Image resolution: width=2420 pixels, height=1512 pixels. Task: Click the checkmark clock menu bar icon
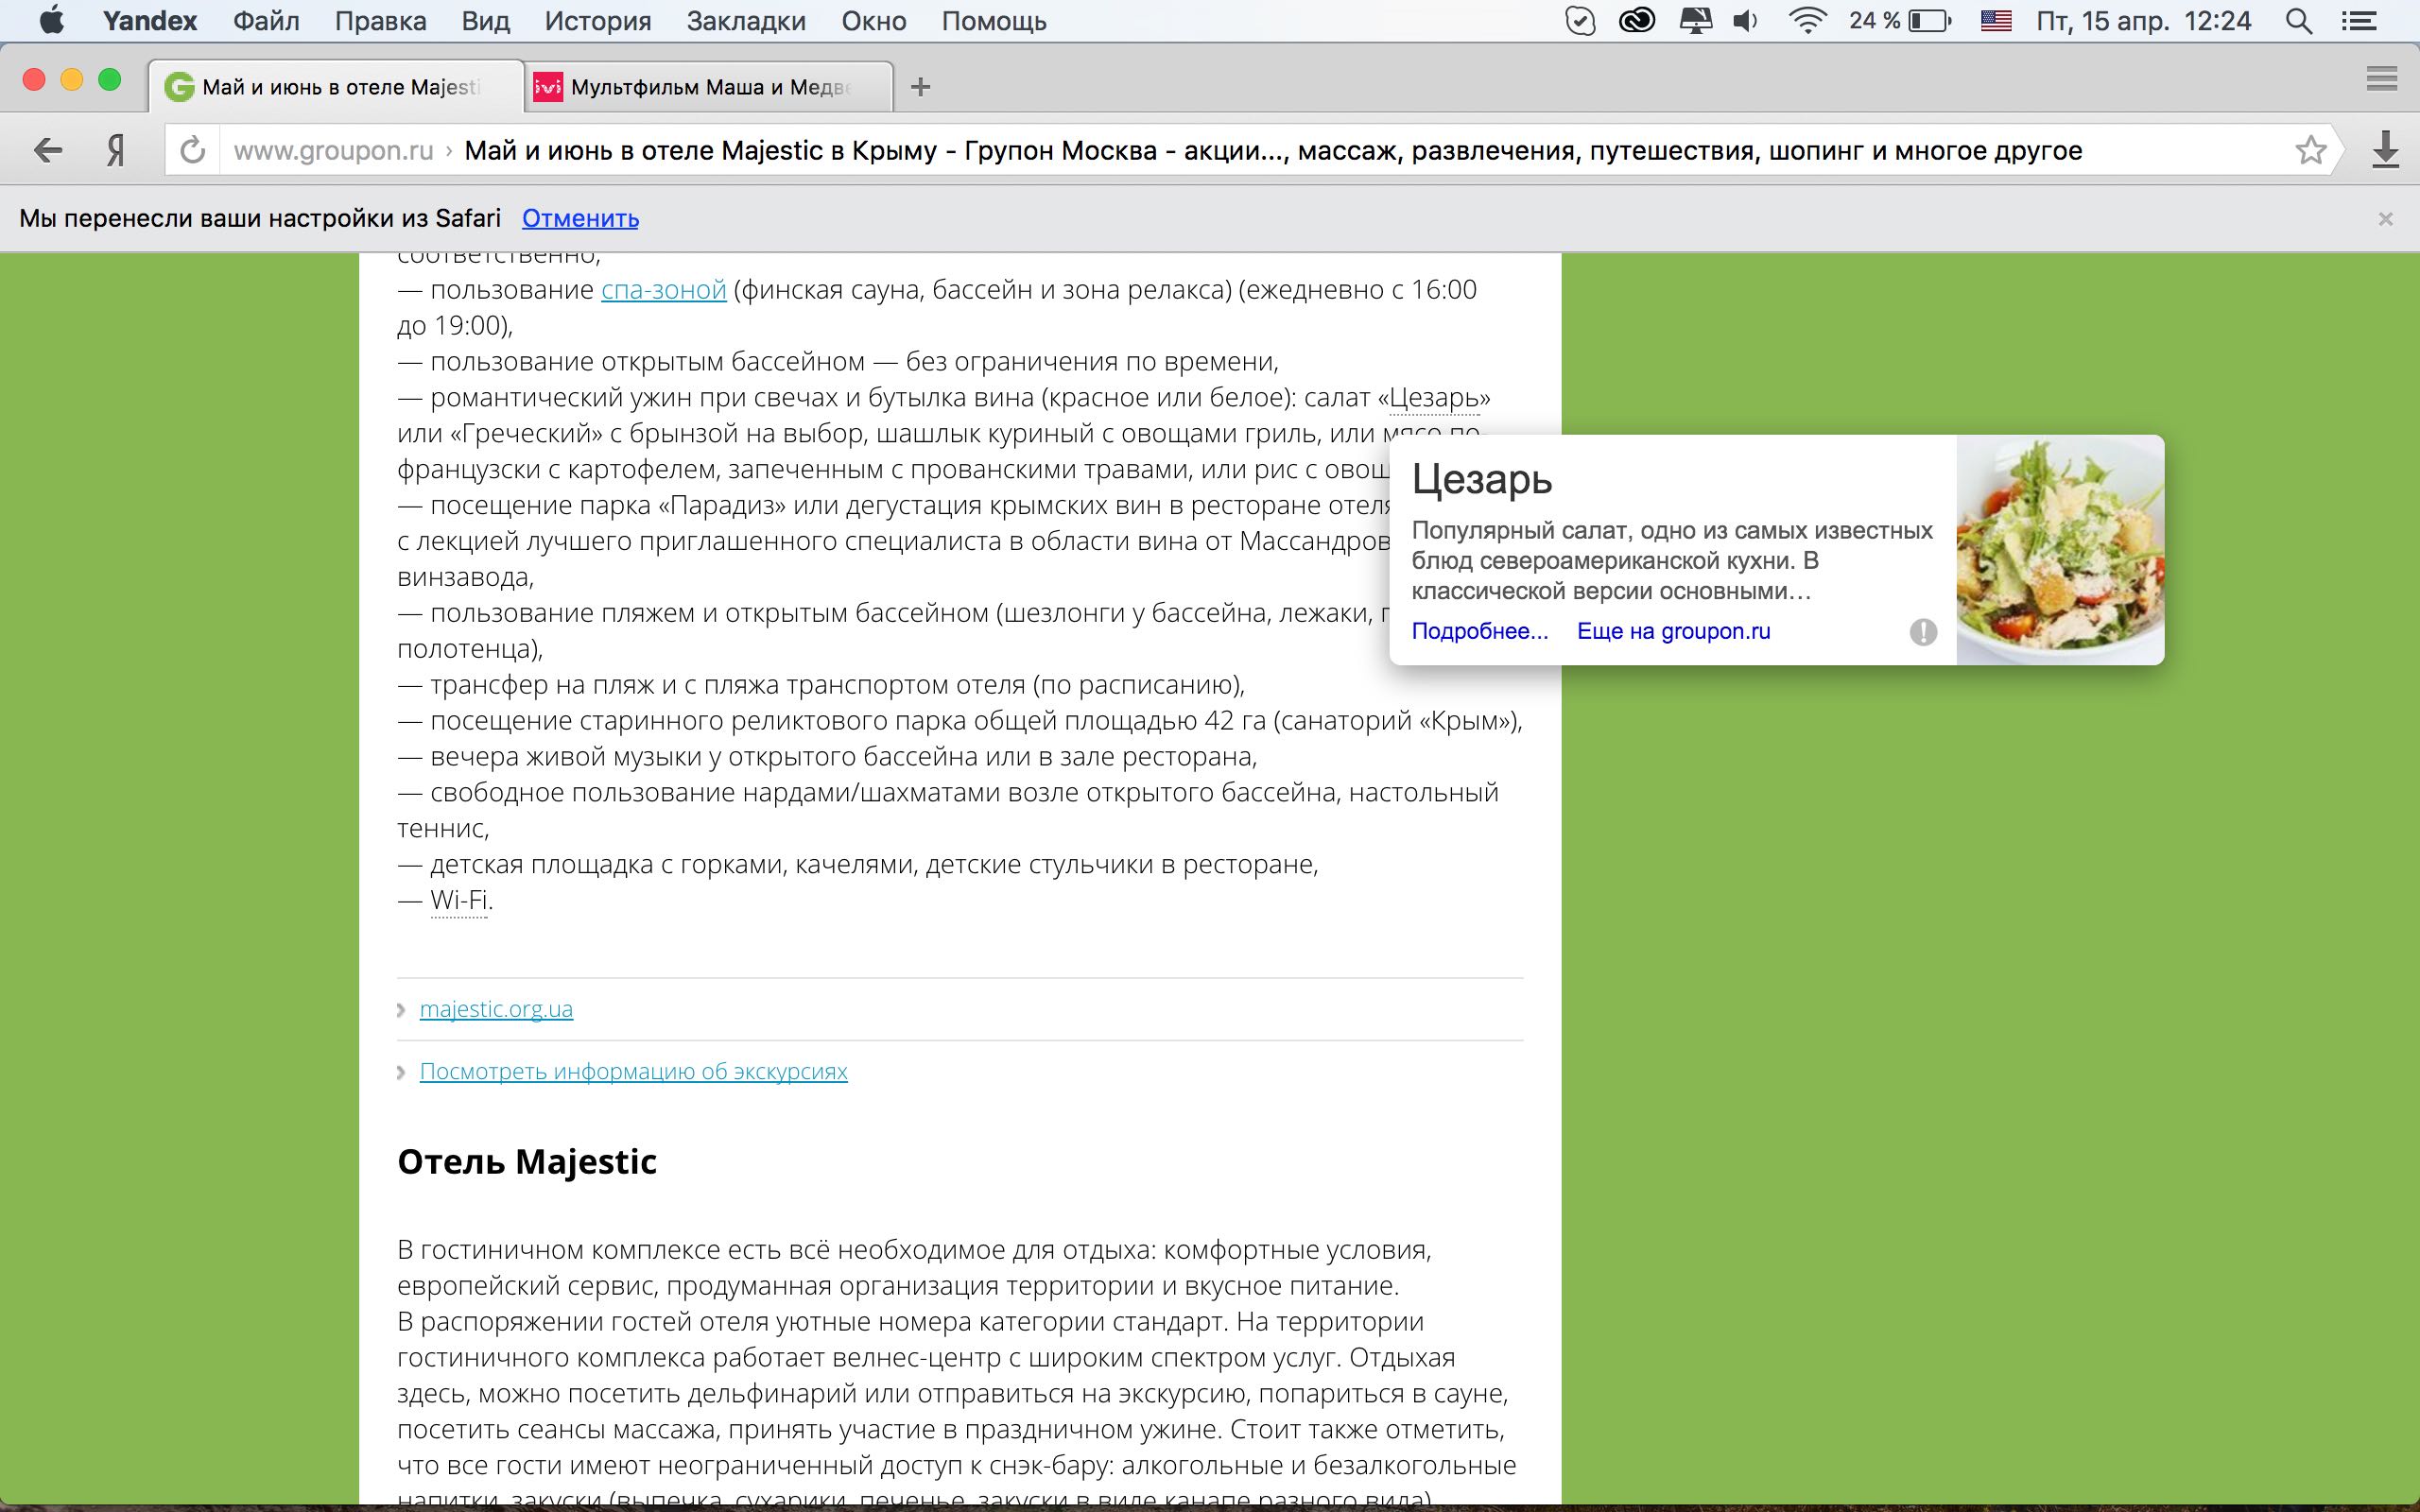pos(1580,21)
